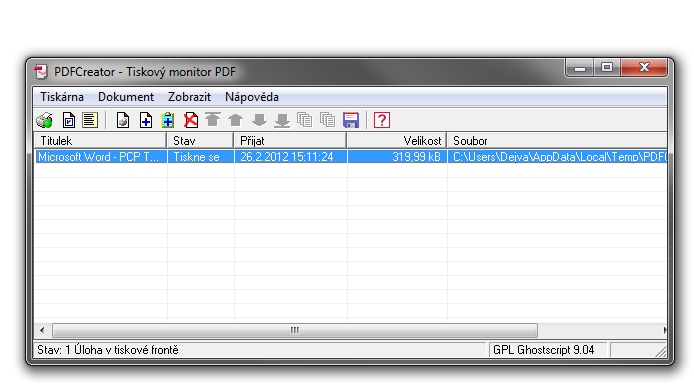Select the Microsoft Word print job row
Viewport: 694px width, 390px height.
point(351,157)
